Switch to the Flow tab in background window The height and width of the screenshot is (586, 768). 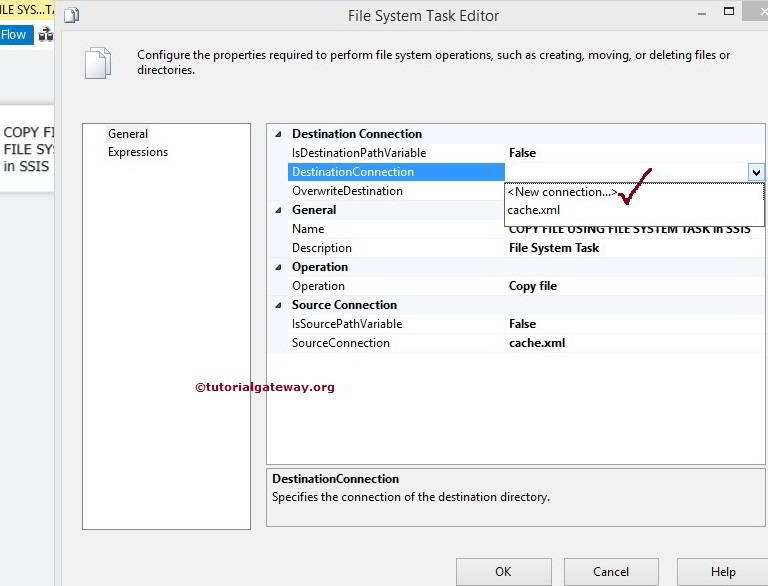click(x=16, y=35)
